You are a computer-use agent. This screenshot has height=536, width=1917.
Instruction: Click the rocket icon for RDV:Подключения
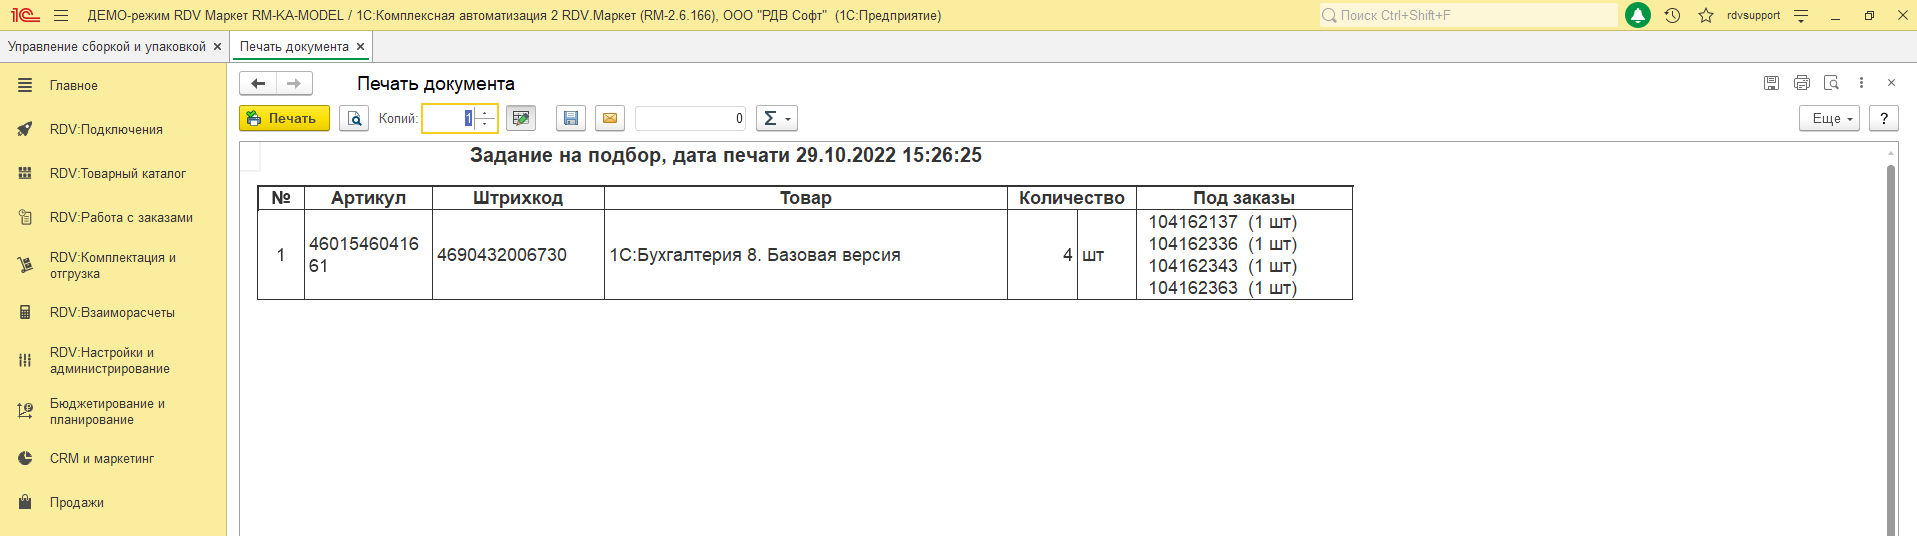pyautogui.click(x=25, y=129)
